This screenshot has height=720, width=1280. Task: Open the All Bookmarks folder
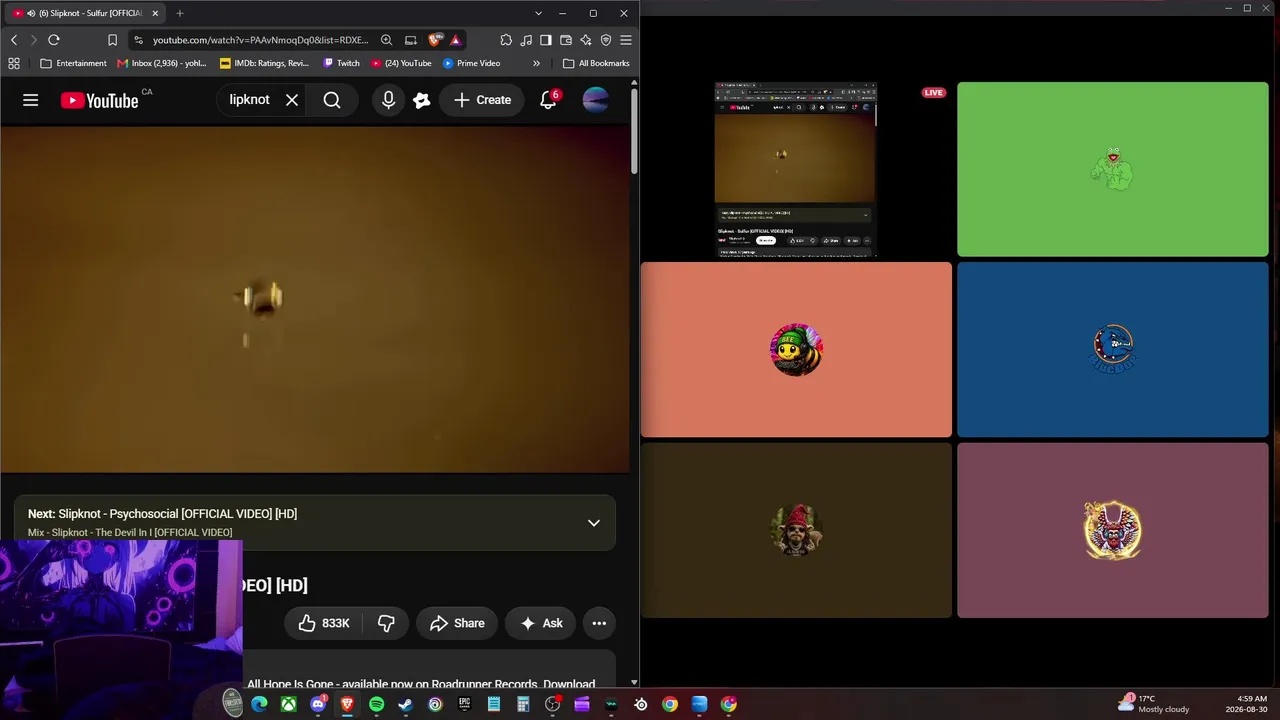point(596,63)
